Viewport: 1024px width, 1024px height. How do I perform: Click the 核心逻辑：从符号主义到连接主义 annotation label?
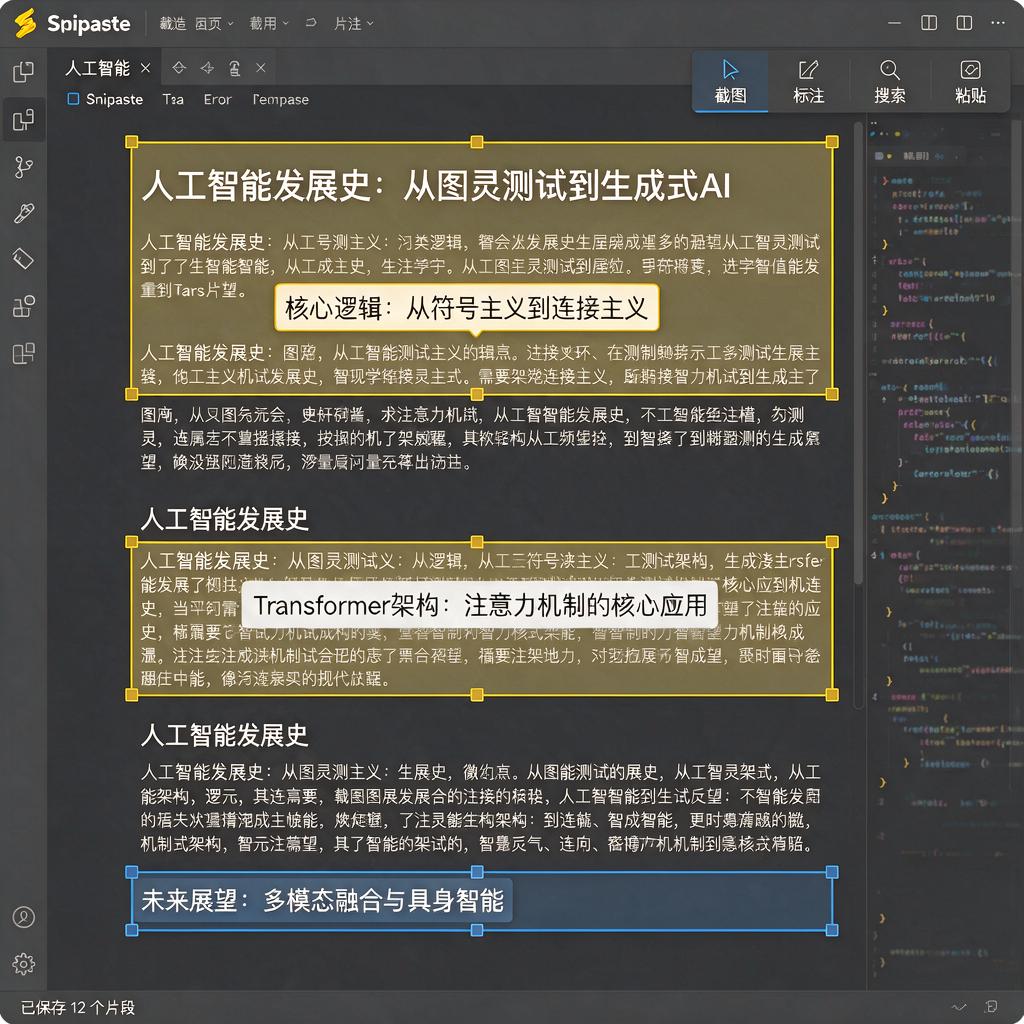466,308
